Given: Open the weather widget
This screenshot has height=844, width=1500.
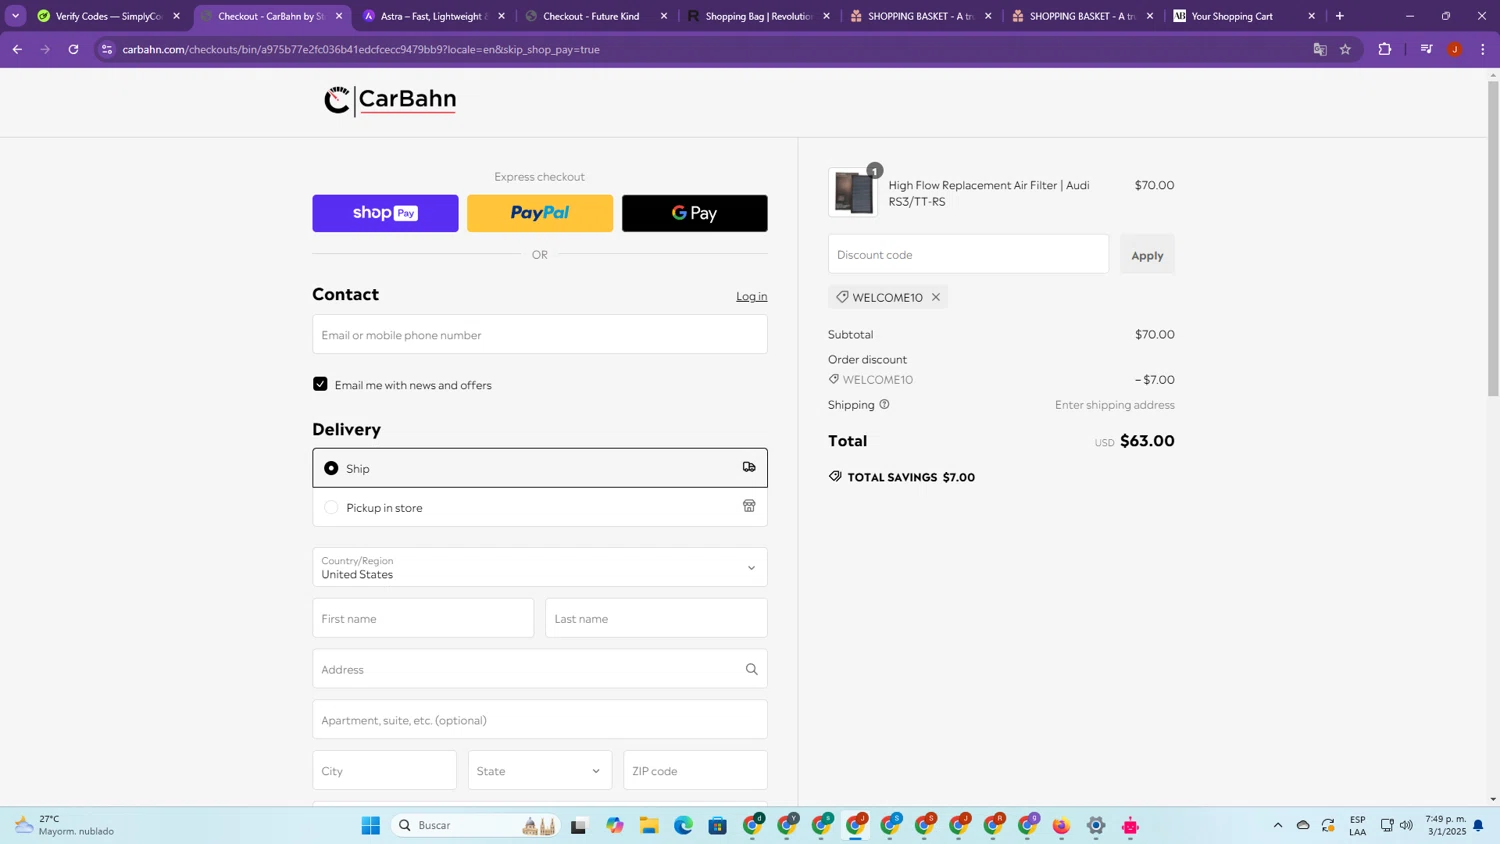Looking at the screenshot, I should (64, 825).
